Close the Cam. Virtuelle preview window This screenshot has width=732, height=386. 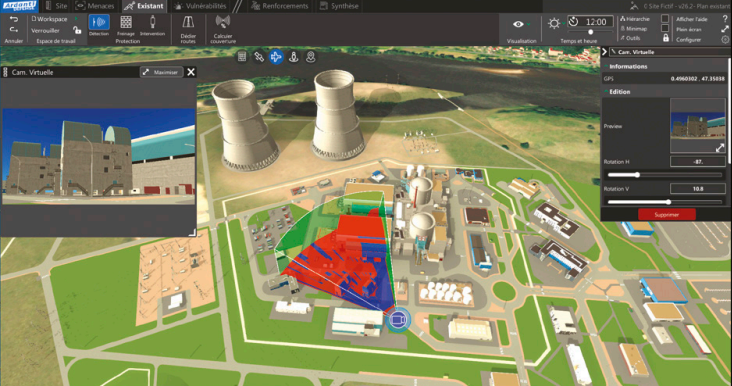tap(191, 72)
